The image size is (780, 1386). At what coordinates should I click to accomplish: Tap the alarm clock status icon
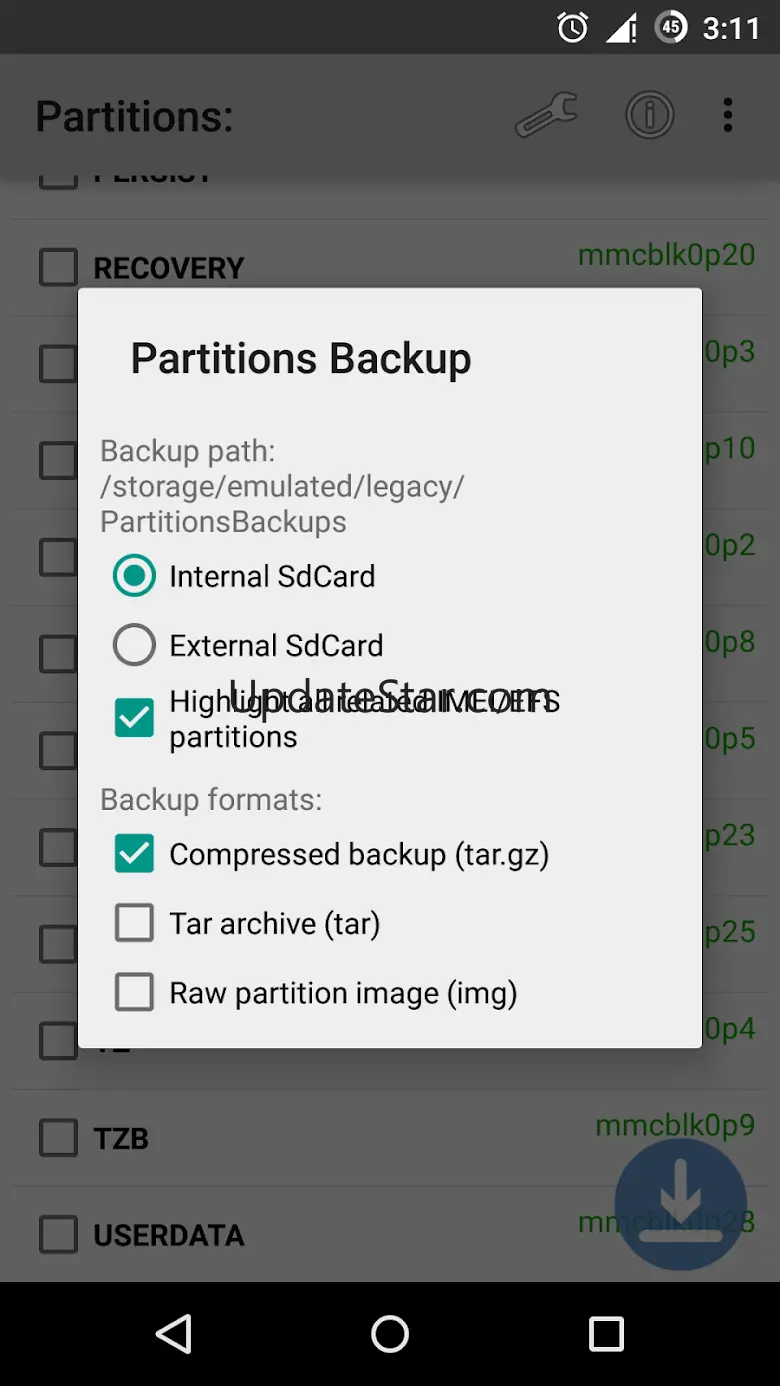(573, 28)
